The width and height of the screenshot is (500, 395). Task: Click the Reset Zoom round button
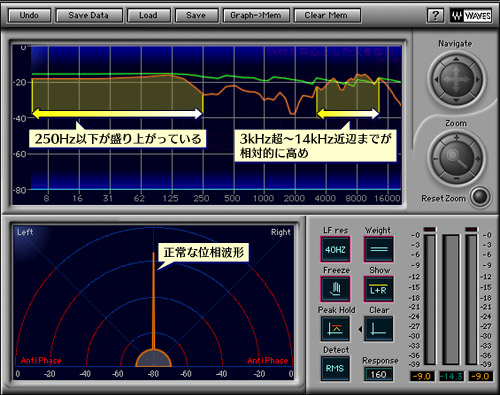(480, 197)
